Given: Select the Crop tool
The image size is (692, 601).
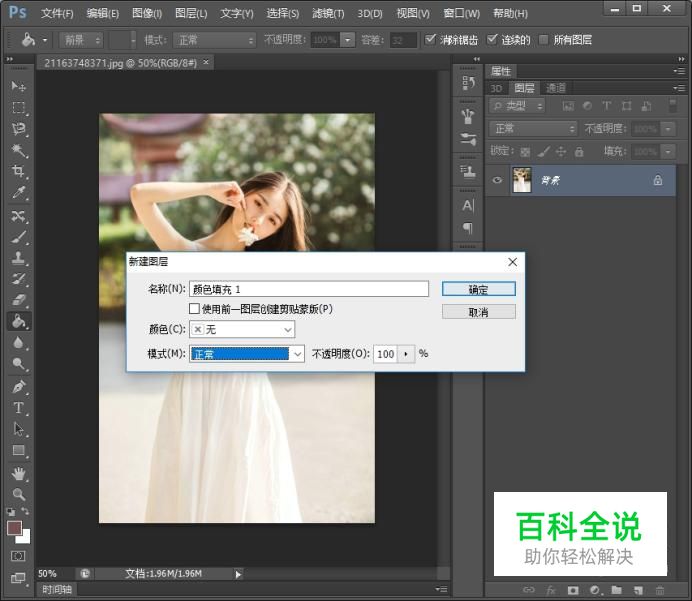Looking at the screenshot, I should (x=19, y=172).
